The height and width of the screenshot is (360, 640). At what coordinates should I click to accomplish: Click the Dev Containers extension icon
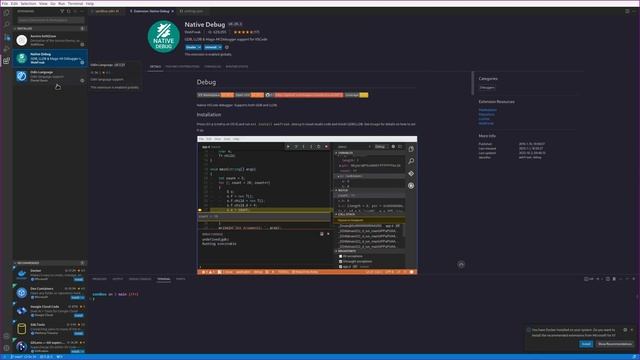22,292
